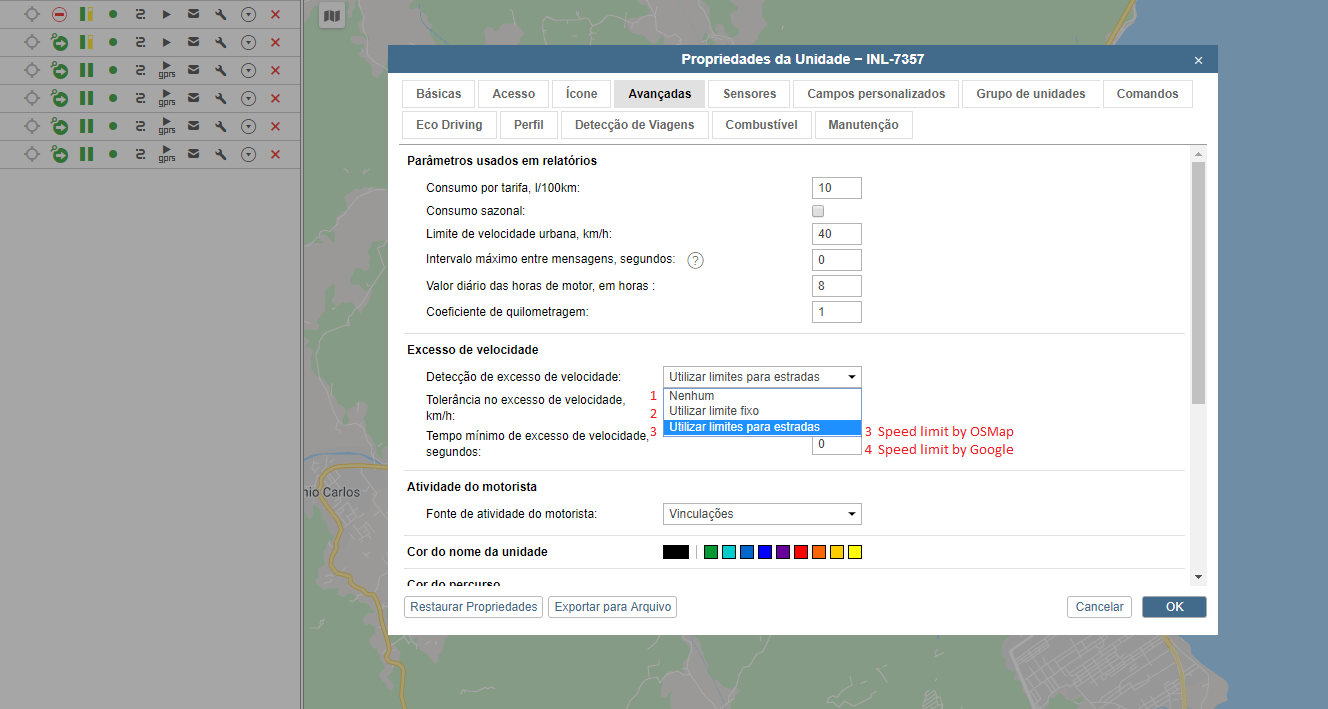
Task: Click the envelope message icon in the second row
Action: 194,42
